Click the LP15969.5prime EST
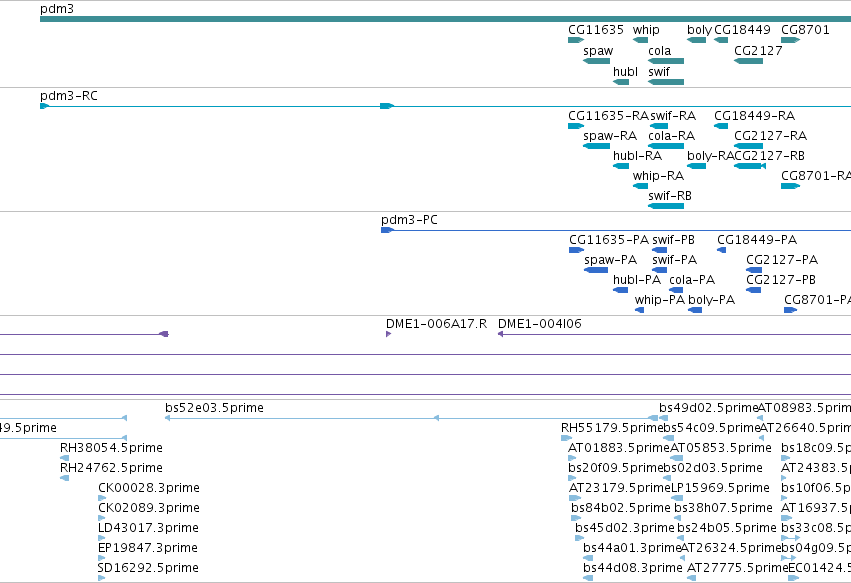Viewport: 851px width, 583px height. tap(675, 498)
